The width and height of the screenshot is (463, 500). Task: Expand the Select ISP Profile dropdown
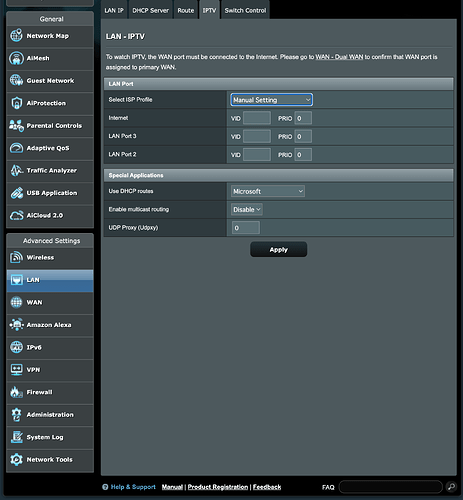pos(271,100)
